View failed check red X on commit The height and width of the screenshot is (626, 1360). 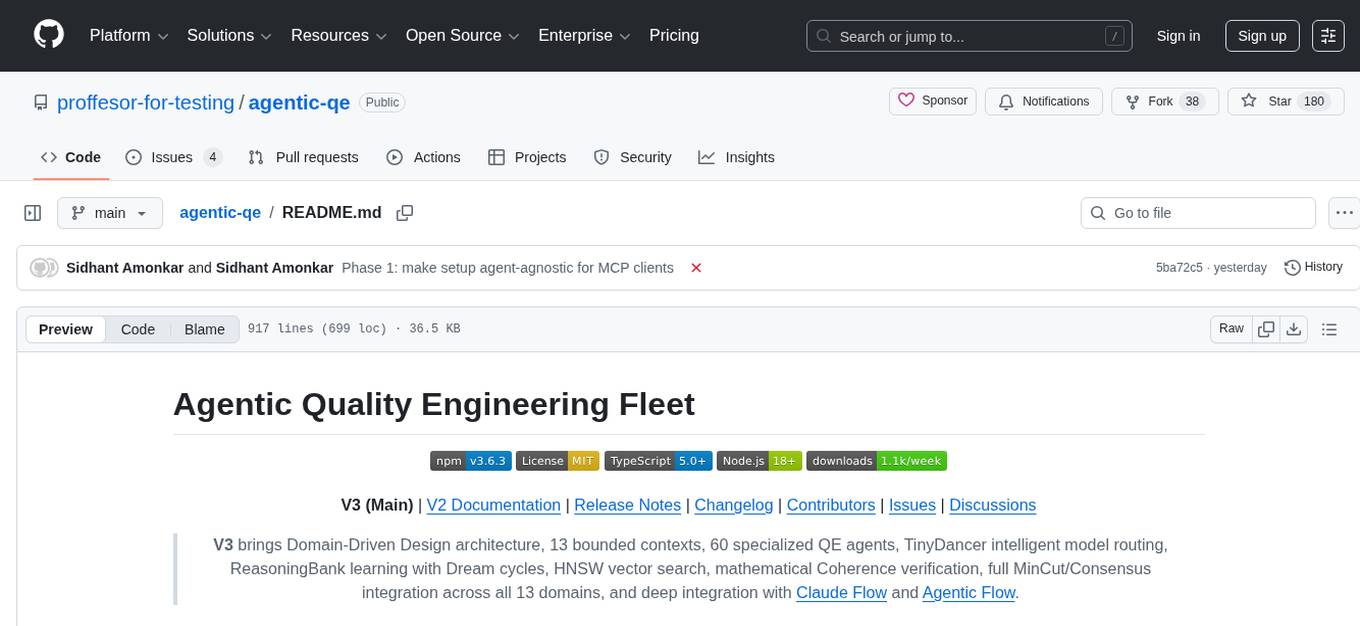click(696, 267)
